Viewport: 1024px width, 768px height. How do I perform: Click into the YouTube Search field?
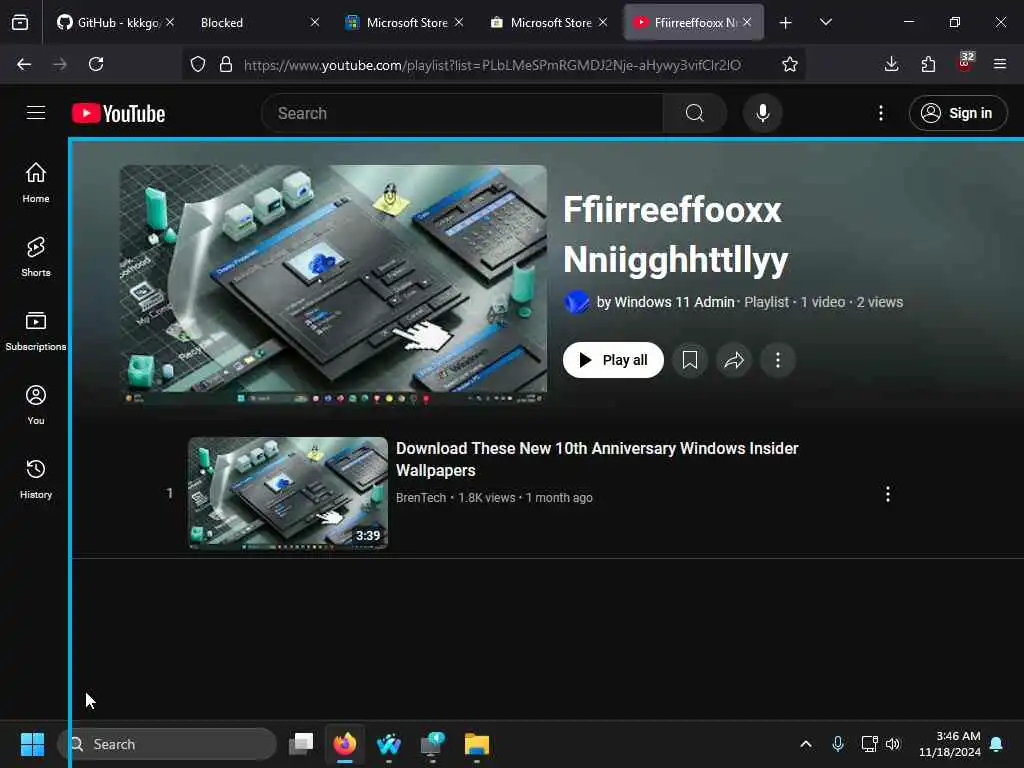pyautogui.click(x=464, y=113)
